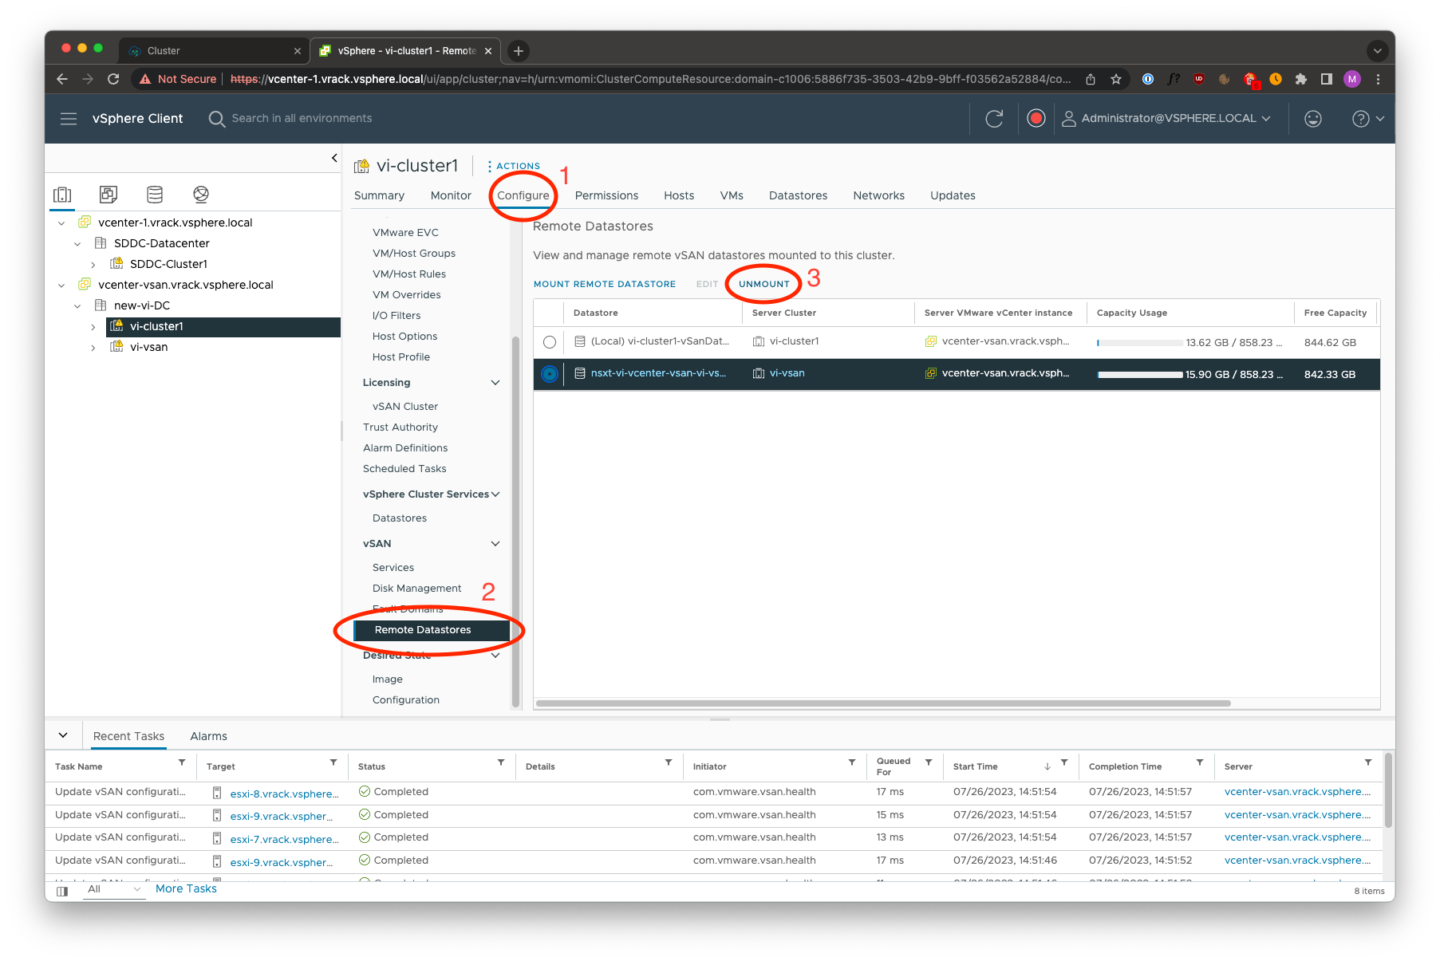
Task: Open the Administrator@VSPHERE.LOCAL account dropdown
Action: 1166,117
